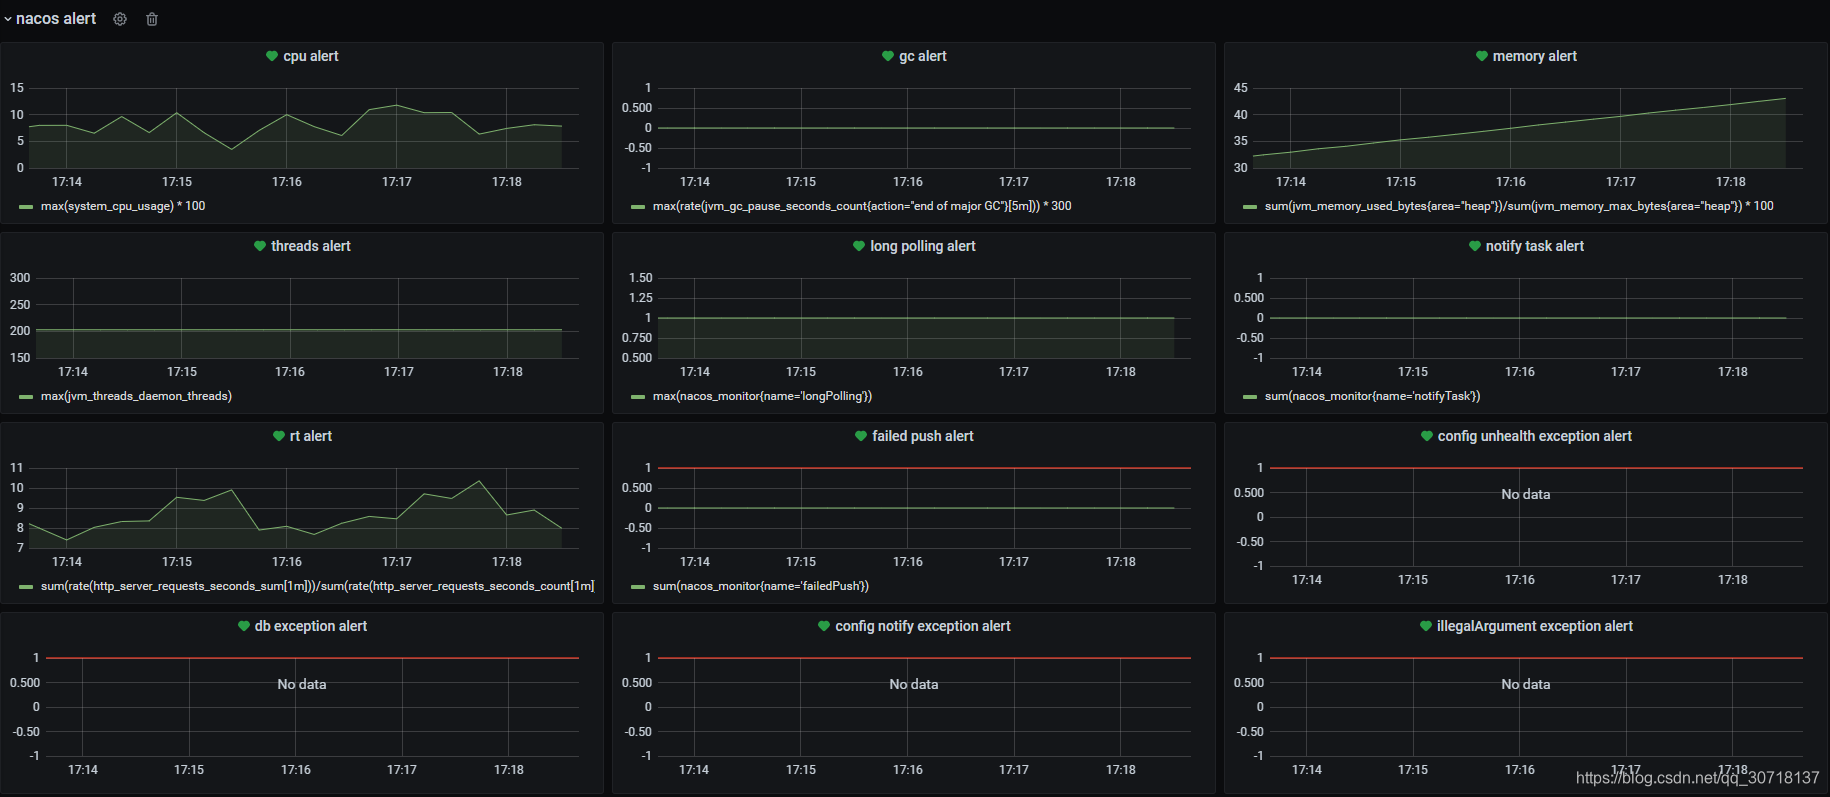1830x797 pixels.
Task: Click the heart icon beside failed push alert
Action: coord(861,436)
